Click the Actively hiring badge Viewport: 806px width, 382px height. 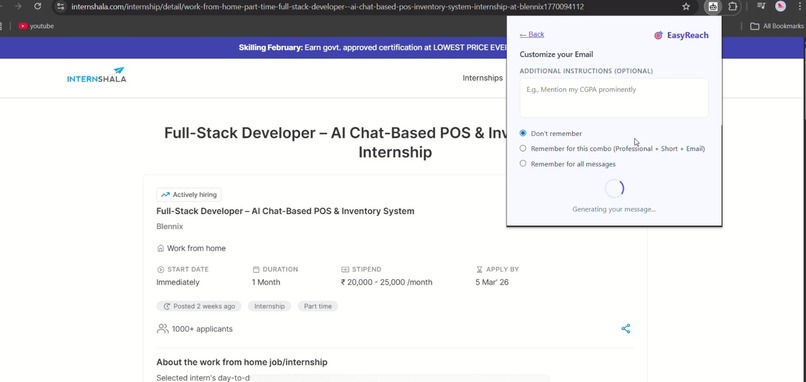pyautogui.click(x=189, y=195)
